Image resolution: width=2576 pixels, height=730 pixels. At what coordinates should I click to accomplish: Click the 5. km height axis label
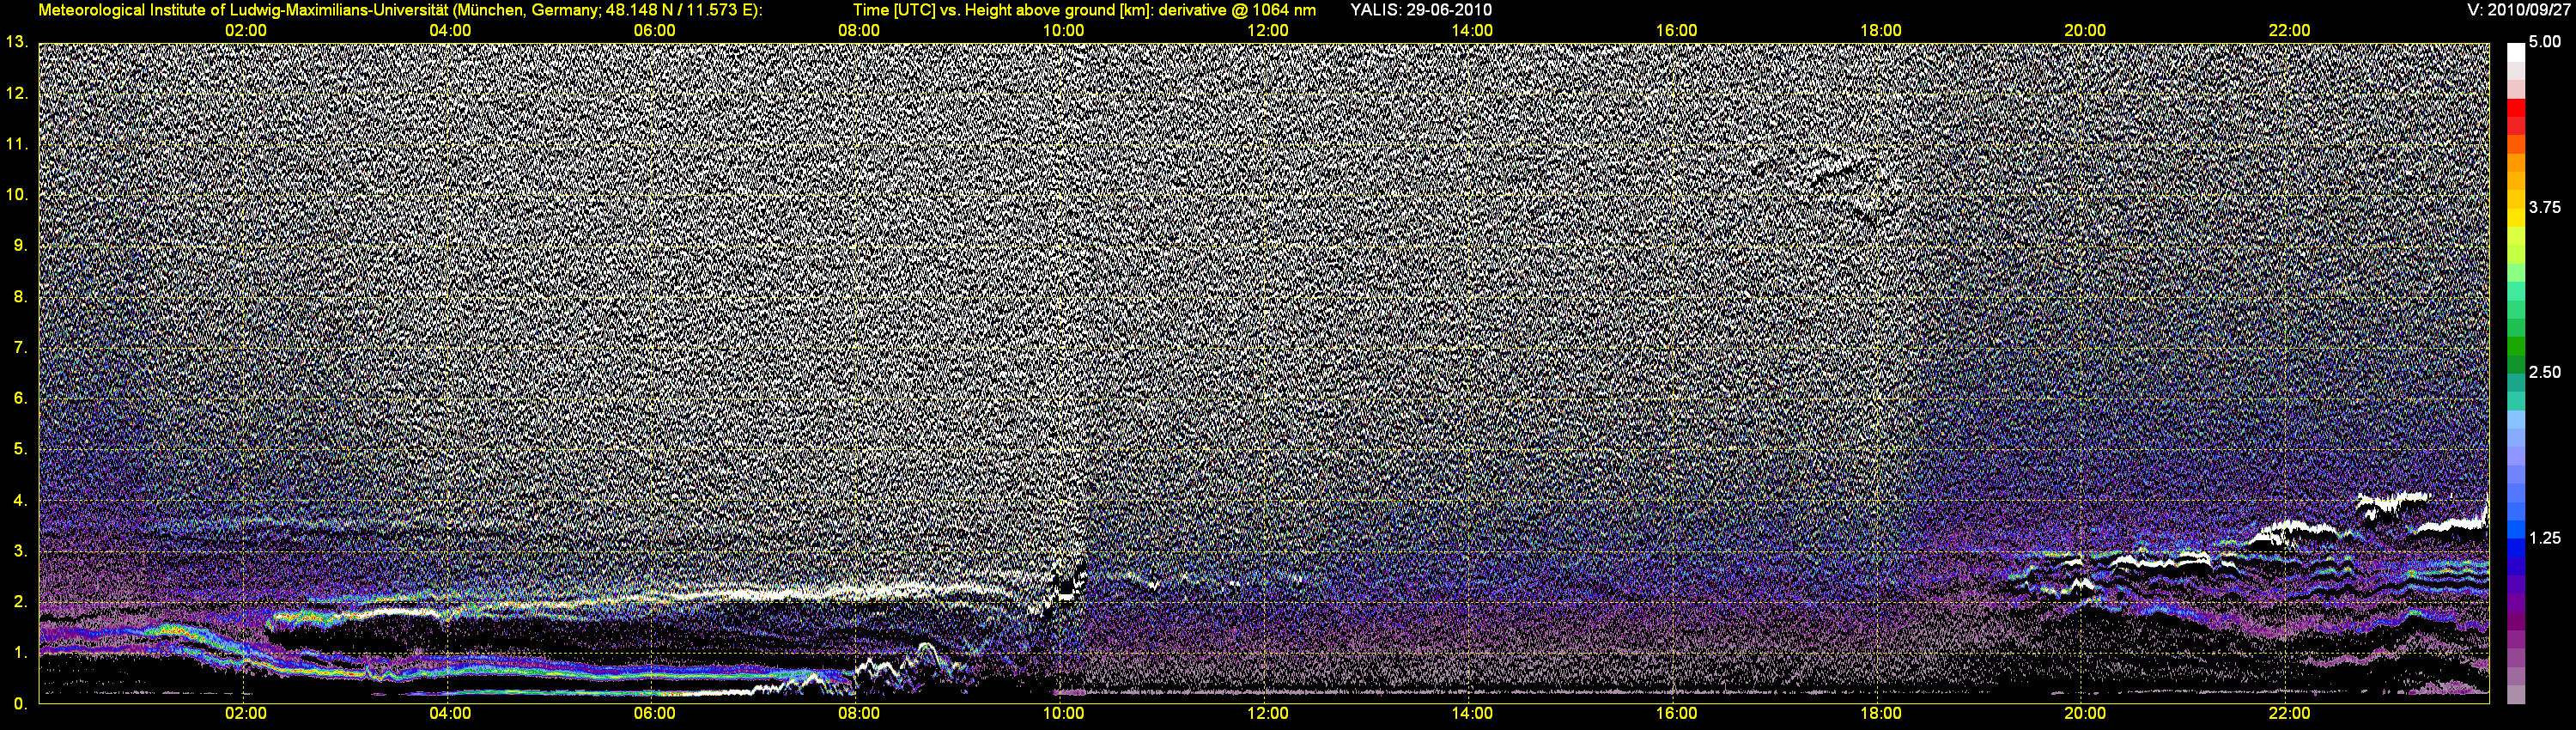(x=20, y=449)
